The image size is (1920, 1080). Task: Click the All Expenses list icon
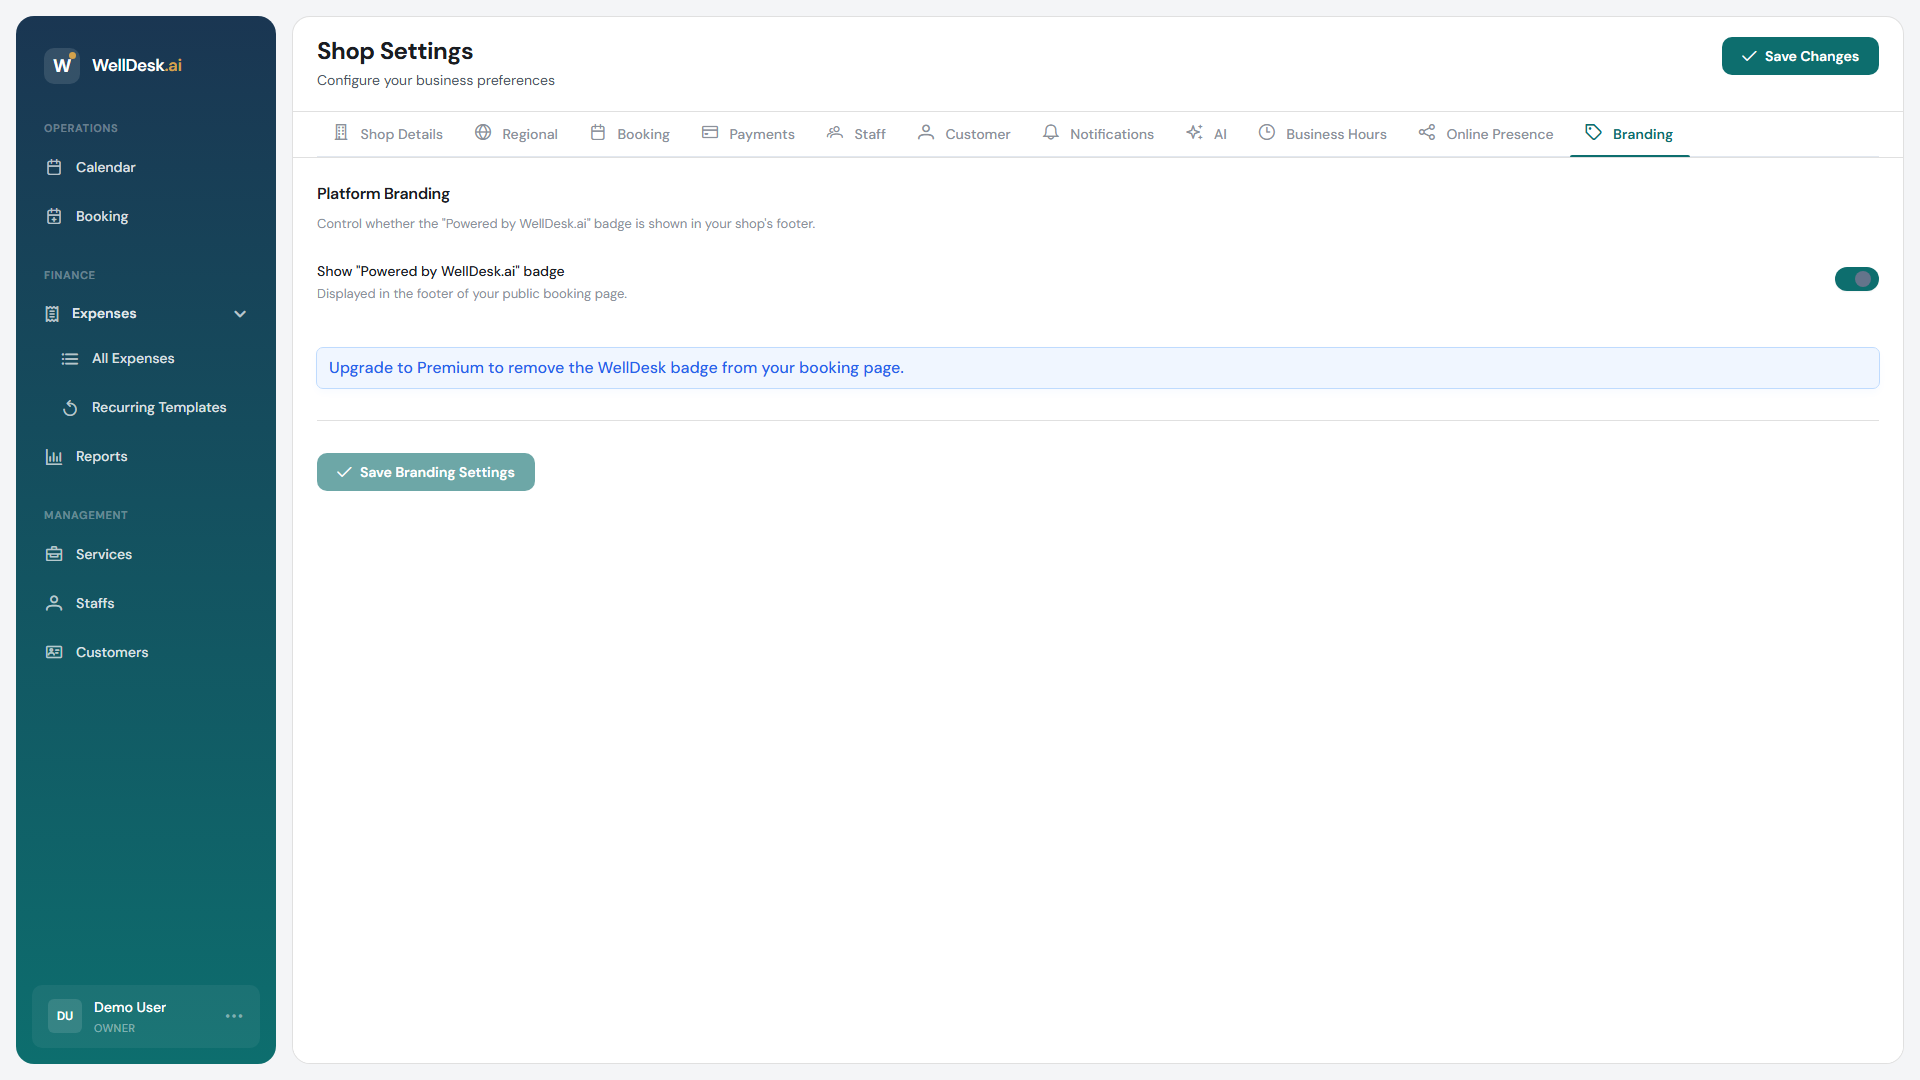(x=70, y=358)
